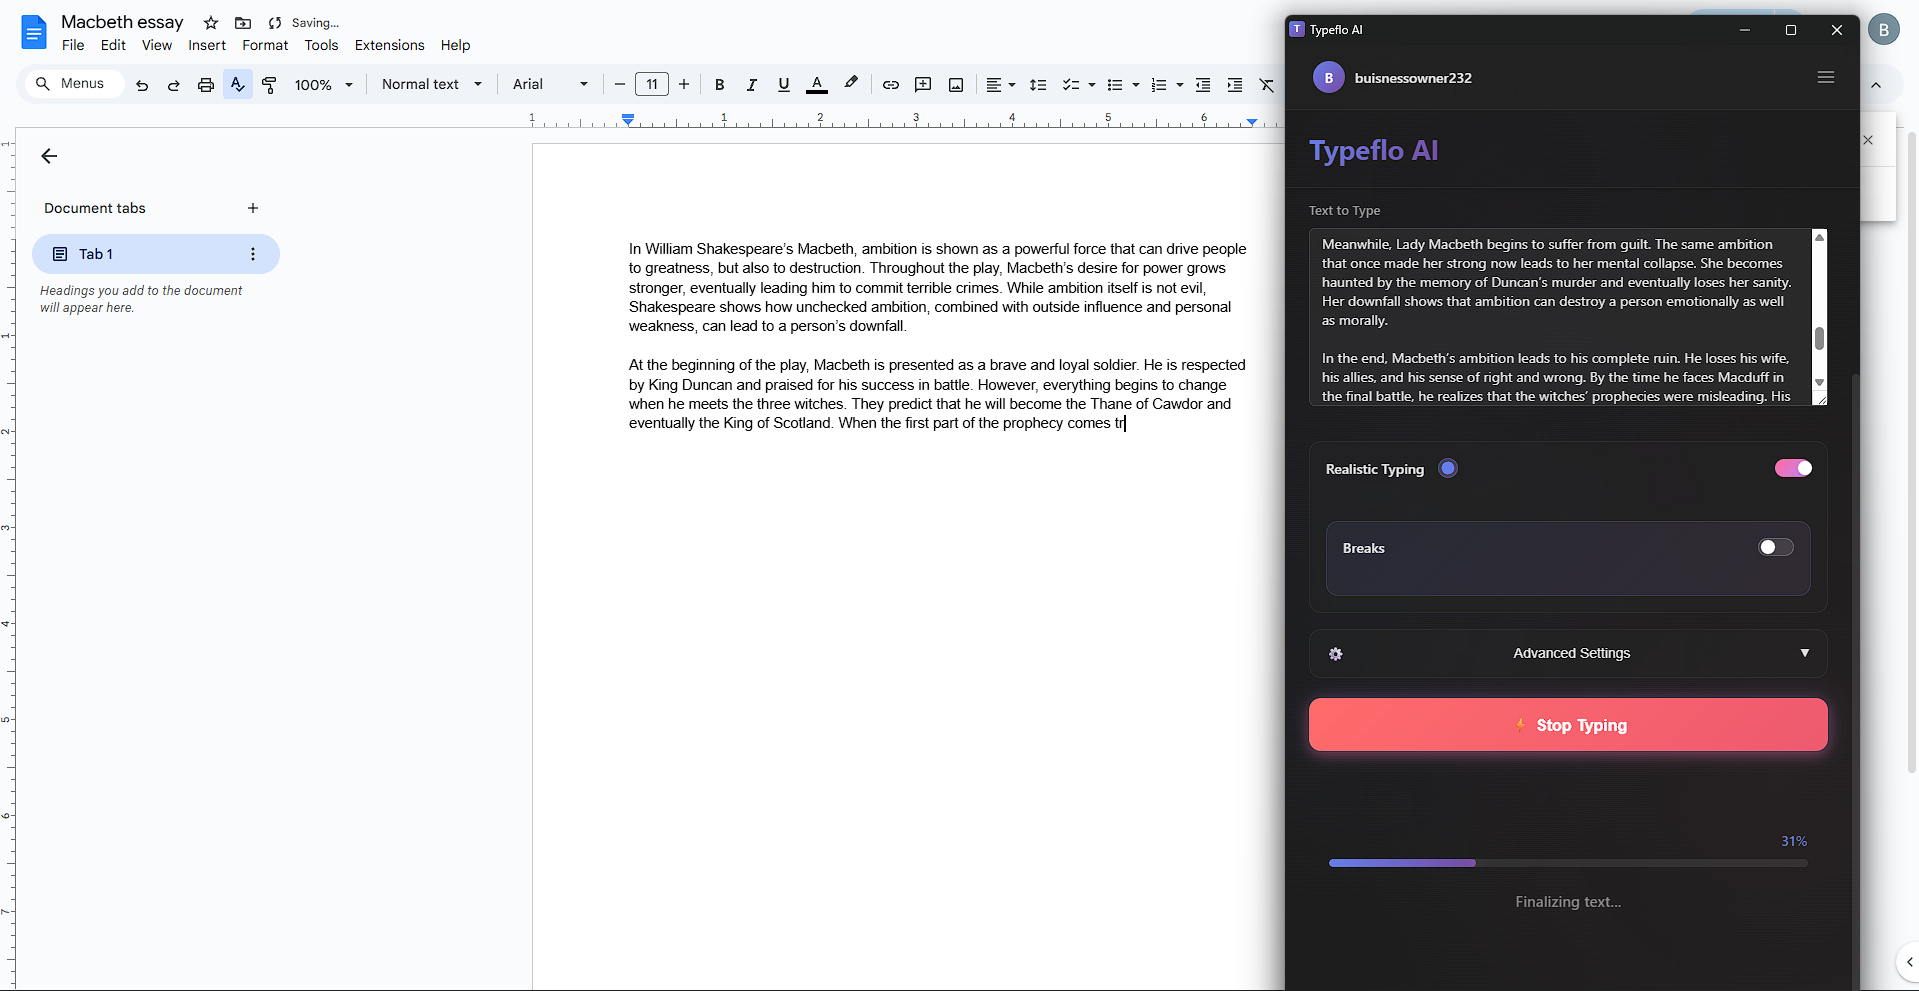Click the Insert link icon
The image size is (1919, 991).
pos(890,85)
